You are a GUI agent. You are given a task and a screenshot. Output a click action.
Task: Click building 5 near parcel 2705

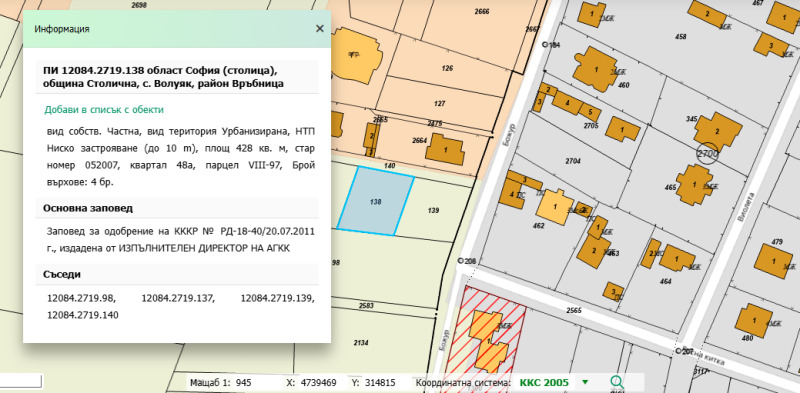tap(590, 112)
